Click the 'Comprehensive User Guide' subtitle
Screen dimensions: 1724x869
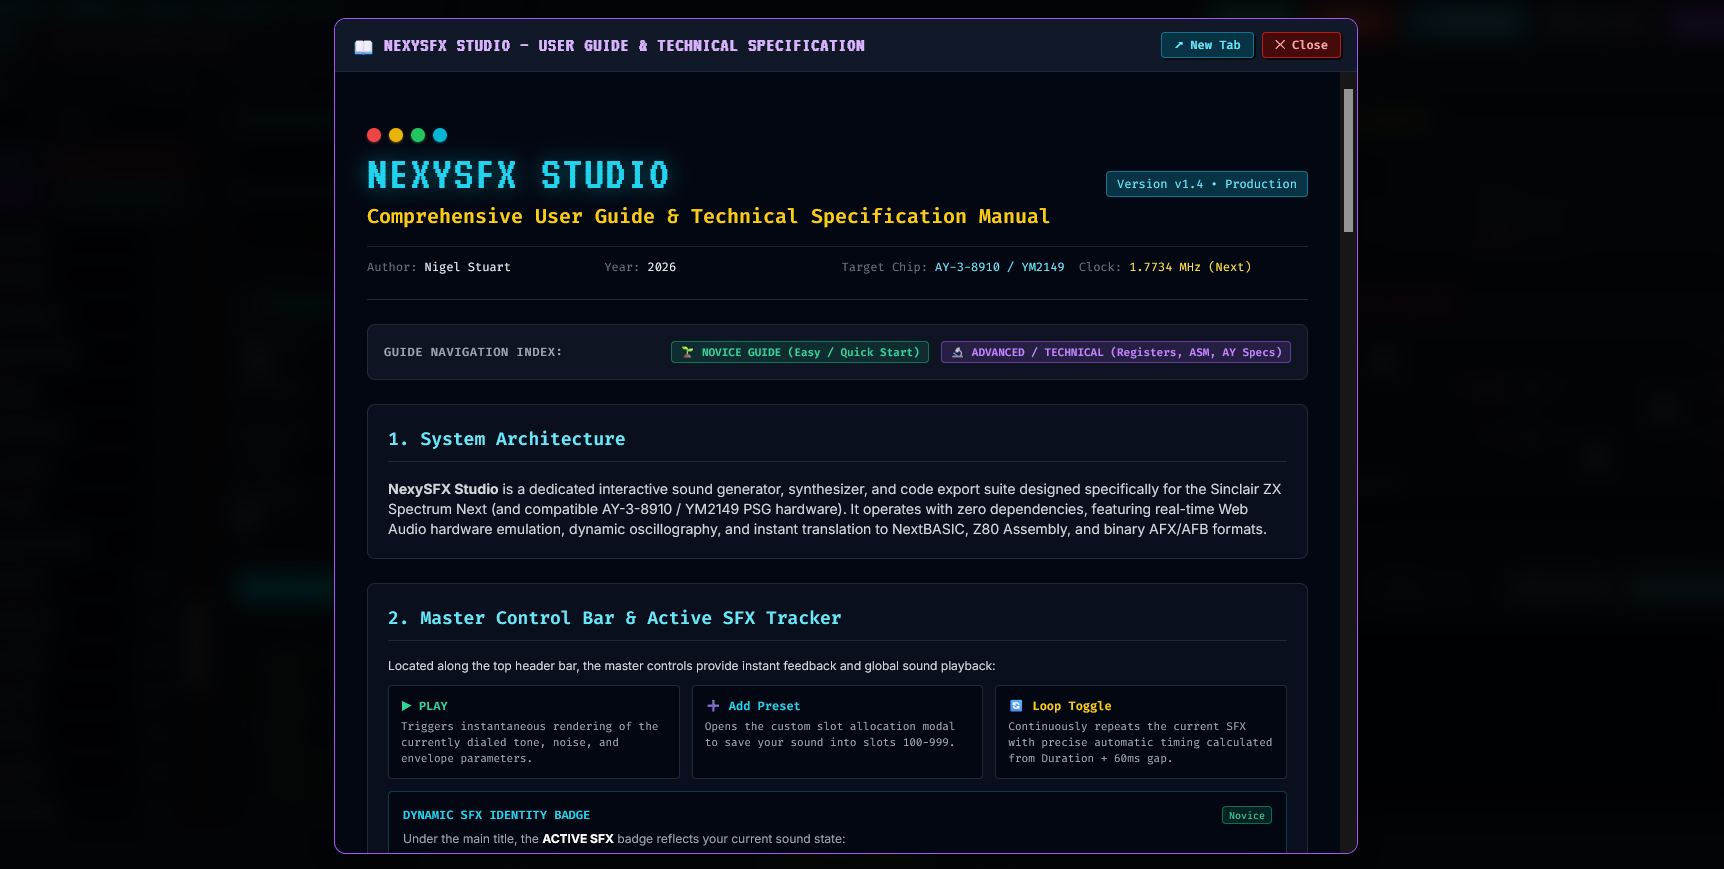coord(708,216)
